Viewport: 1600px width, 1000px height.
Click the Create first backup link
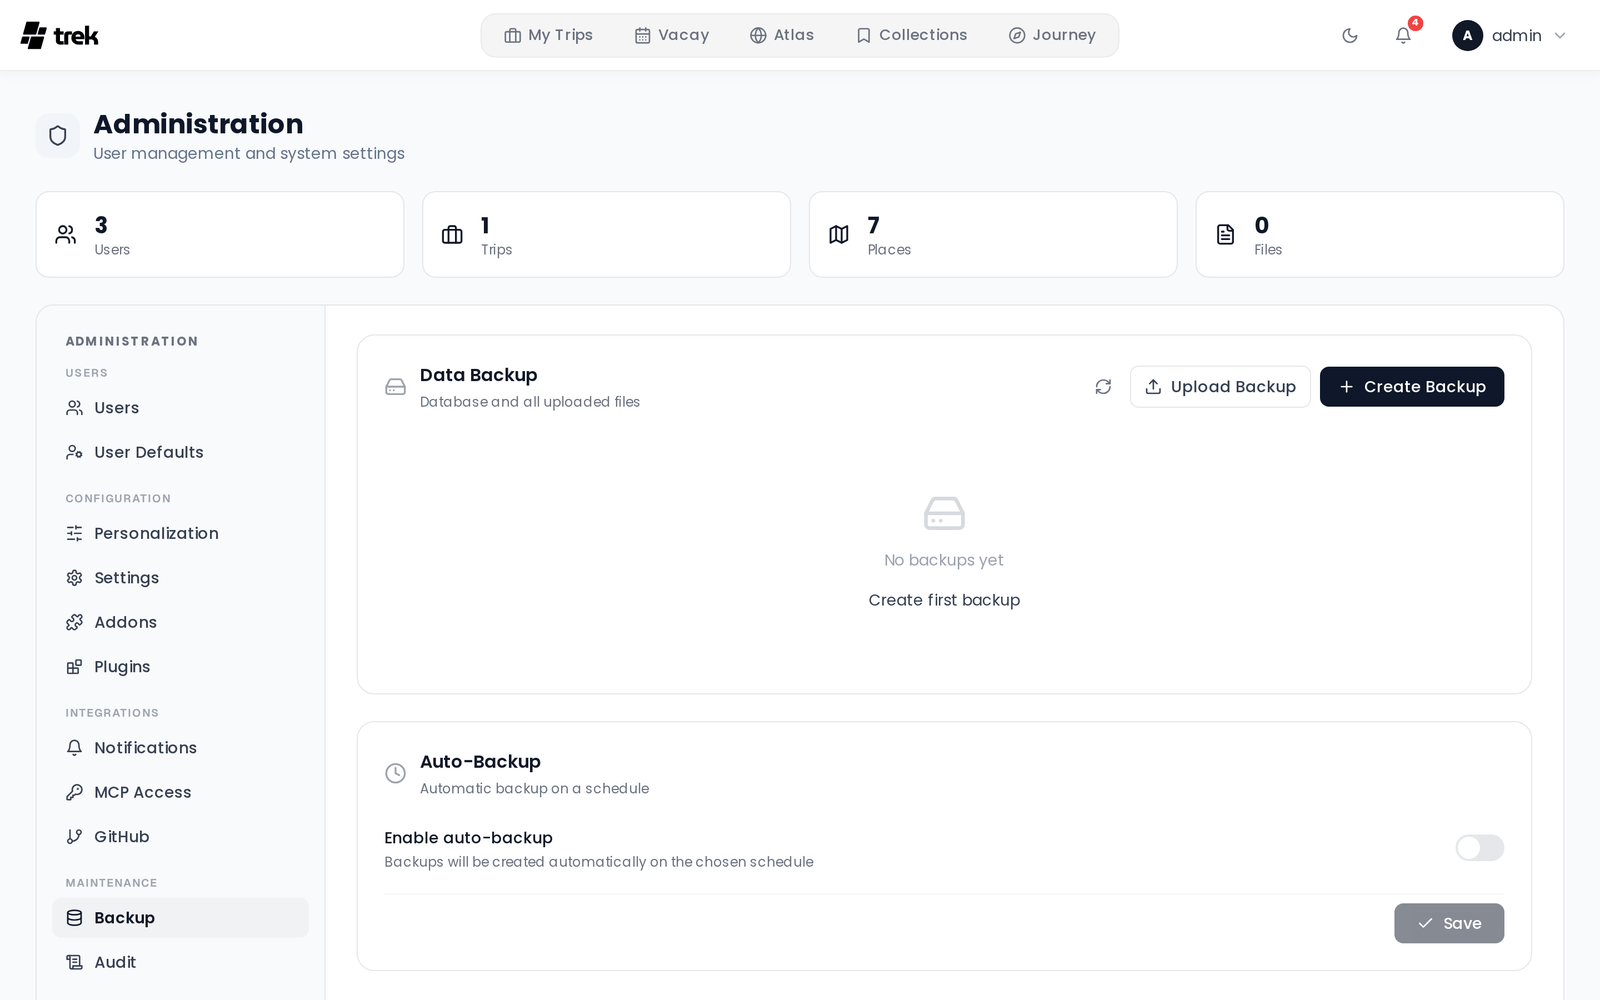pos(944,600)
